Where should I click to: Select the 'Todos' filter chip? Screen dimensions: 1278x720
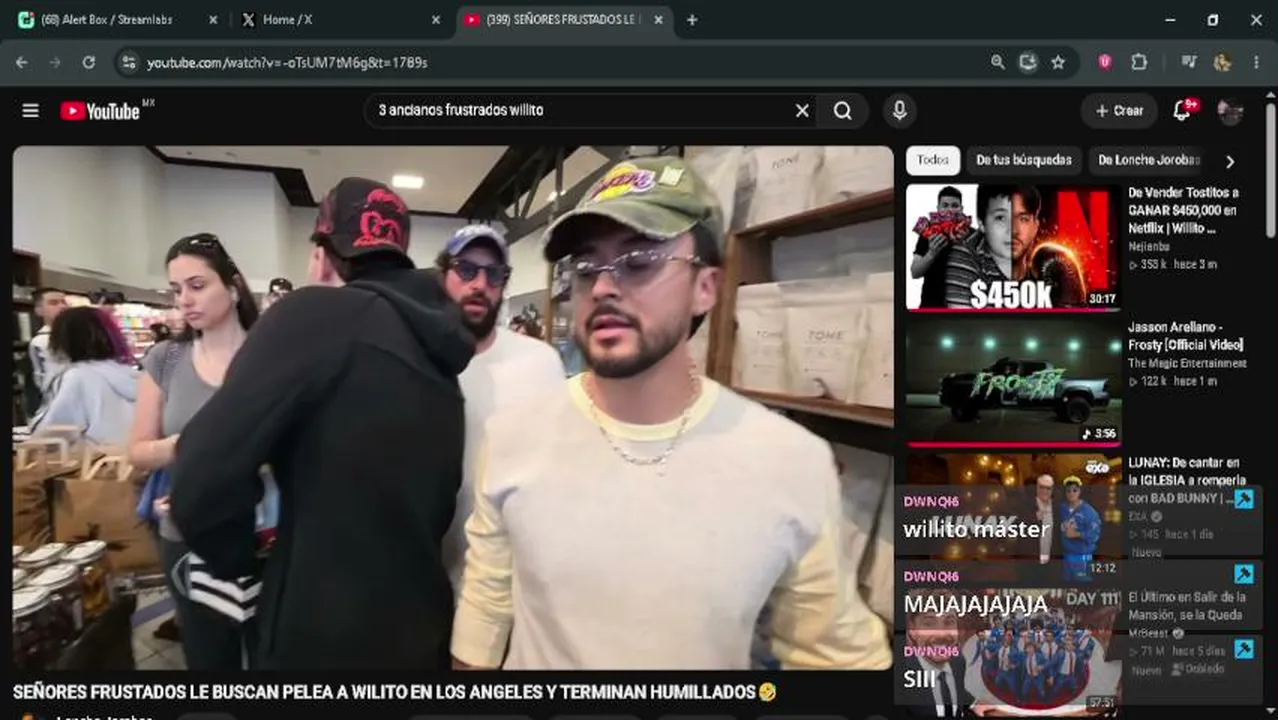[x=933, y=160]
